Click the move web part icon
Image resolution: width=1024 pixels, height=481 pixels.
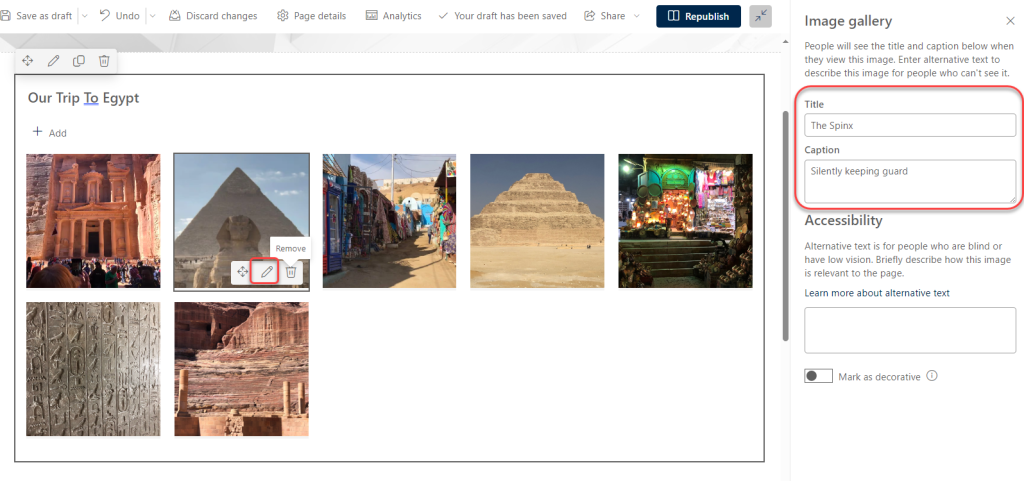coord(28,61)
